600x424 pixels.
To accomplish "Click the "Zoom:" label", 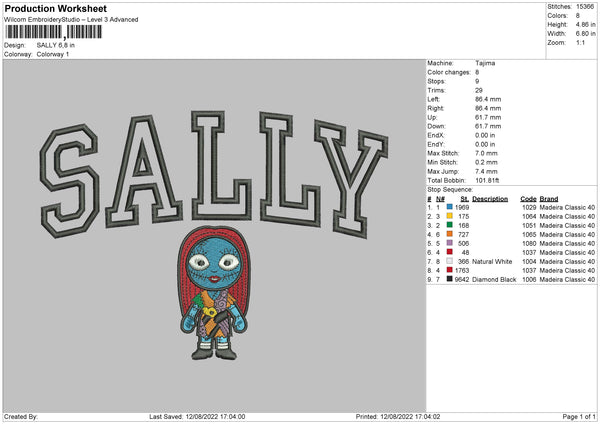I will [x=556, y=42].
